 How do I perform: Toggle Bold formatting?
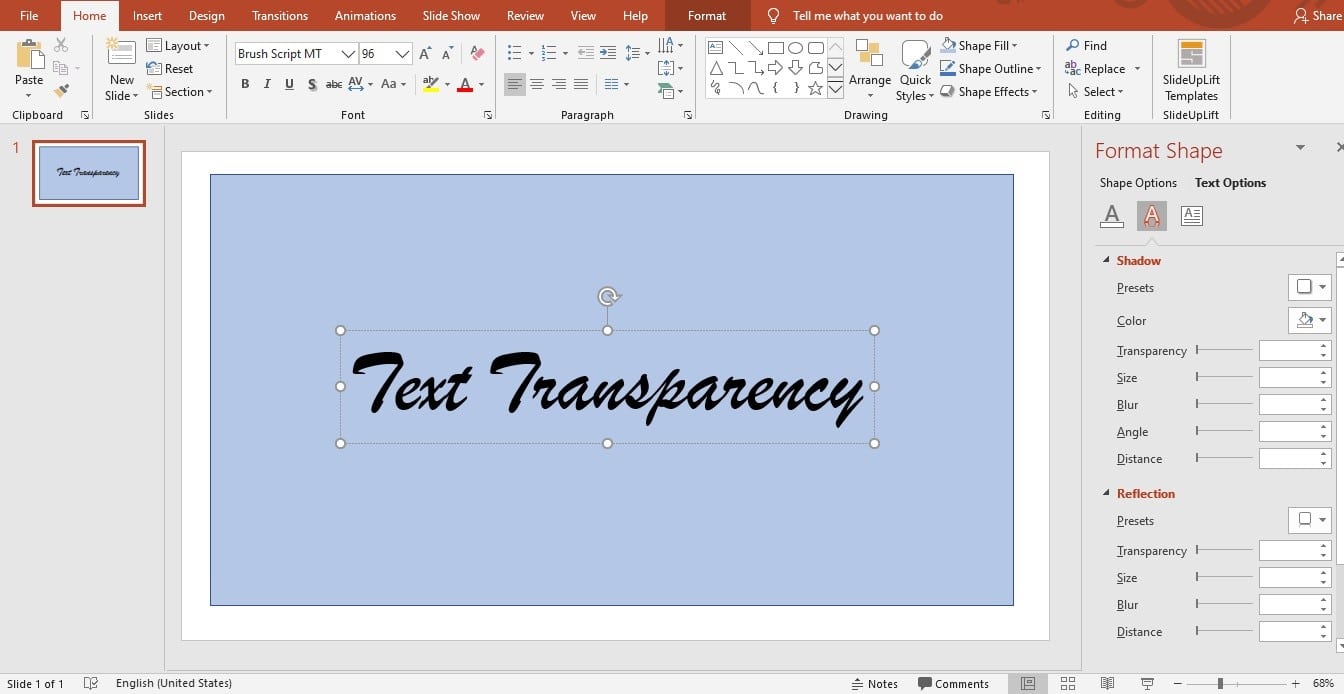(245, 85)
